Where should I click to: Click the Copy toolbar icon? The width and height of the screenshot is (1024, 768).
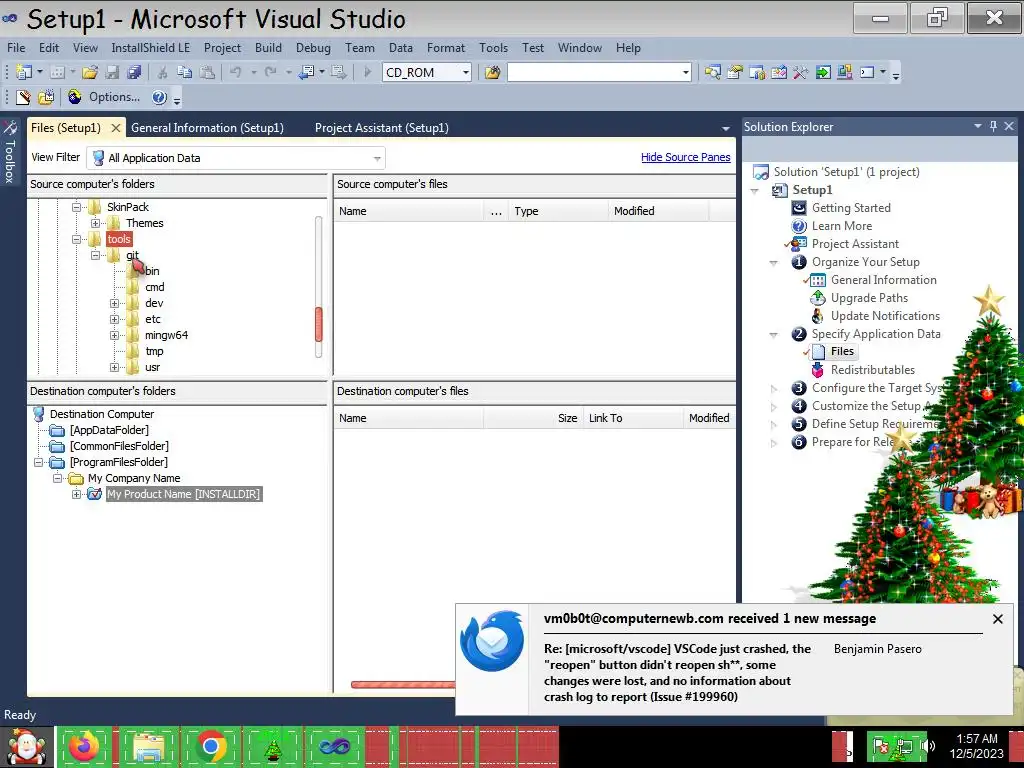(185, 72)
